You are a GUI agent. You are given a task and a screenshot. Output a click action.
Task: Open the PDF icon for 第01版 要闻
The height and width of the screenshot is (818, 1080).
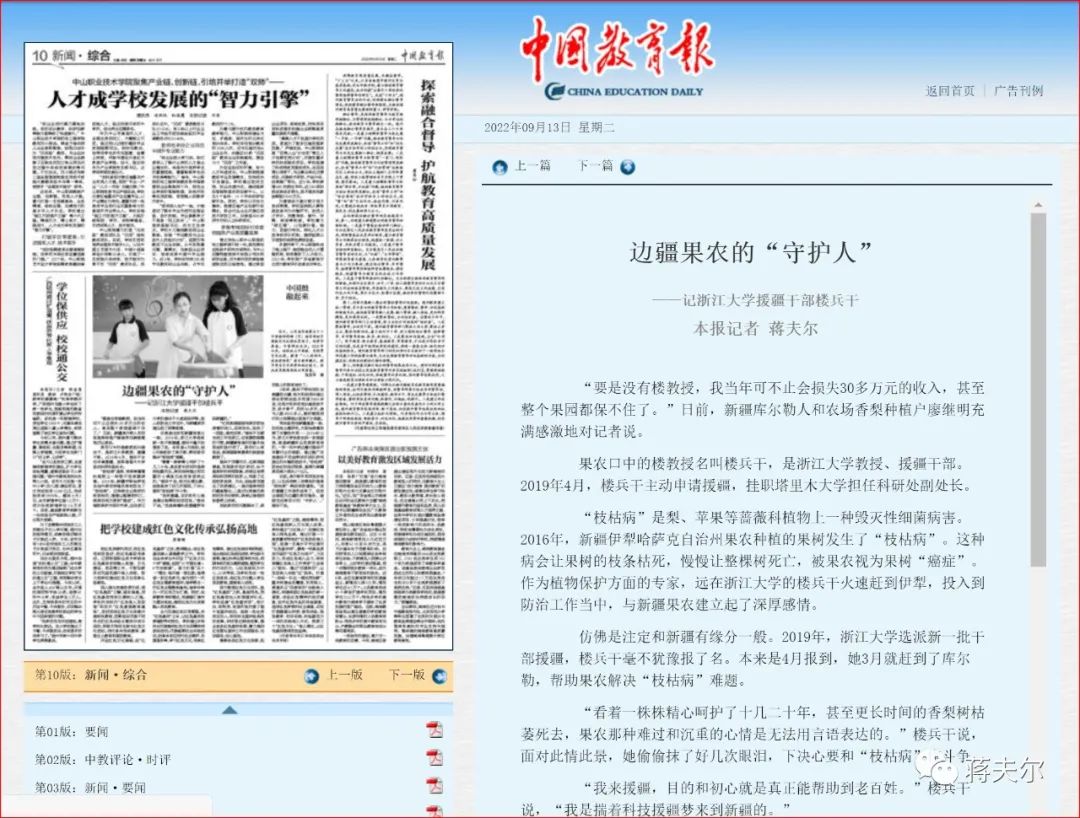pyautogui.click(x=435, y=730)
